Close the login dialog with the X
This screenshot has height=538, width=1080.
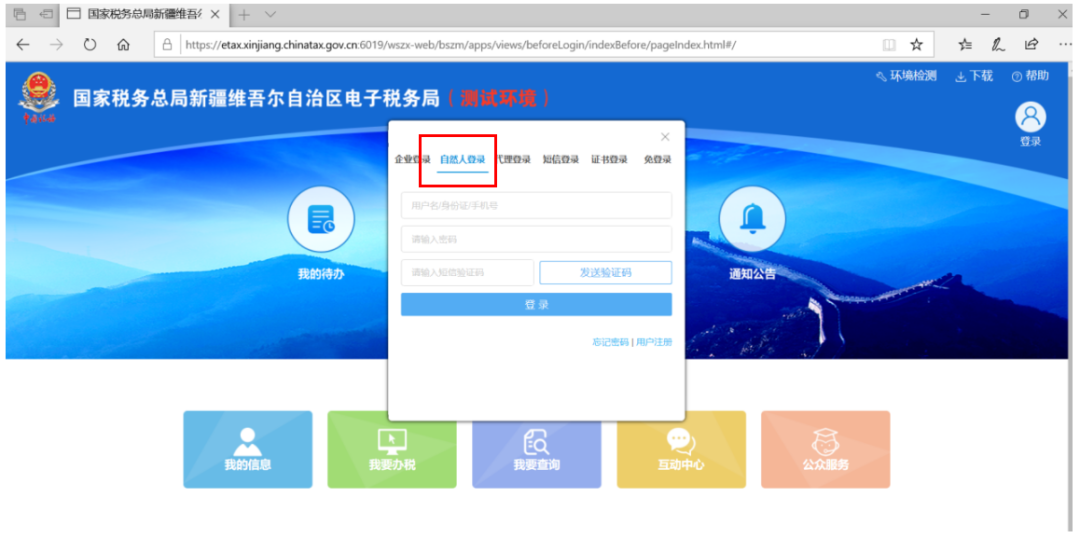pos(665,136)
